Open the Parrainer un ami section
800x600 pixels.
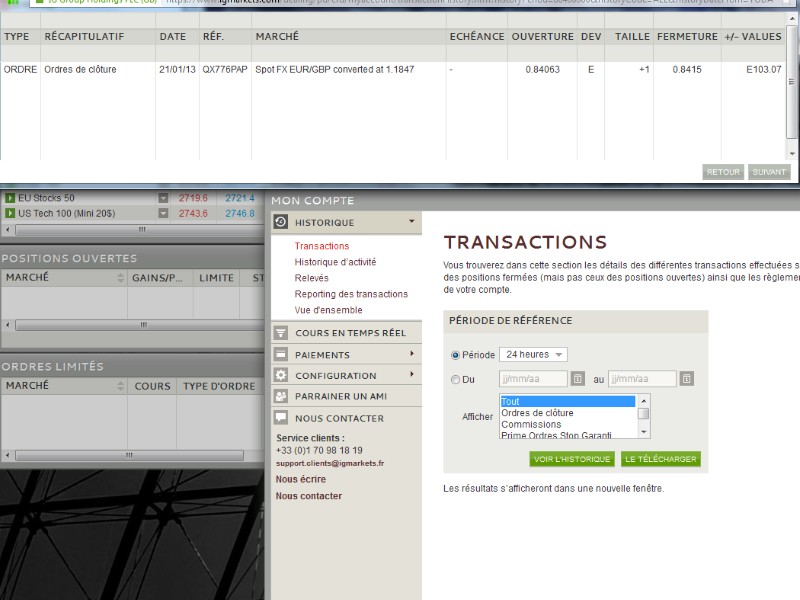point(346,396)
